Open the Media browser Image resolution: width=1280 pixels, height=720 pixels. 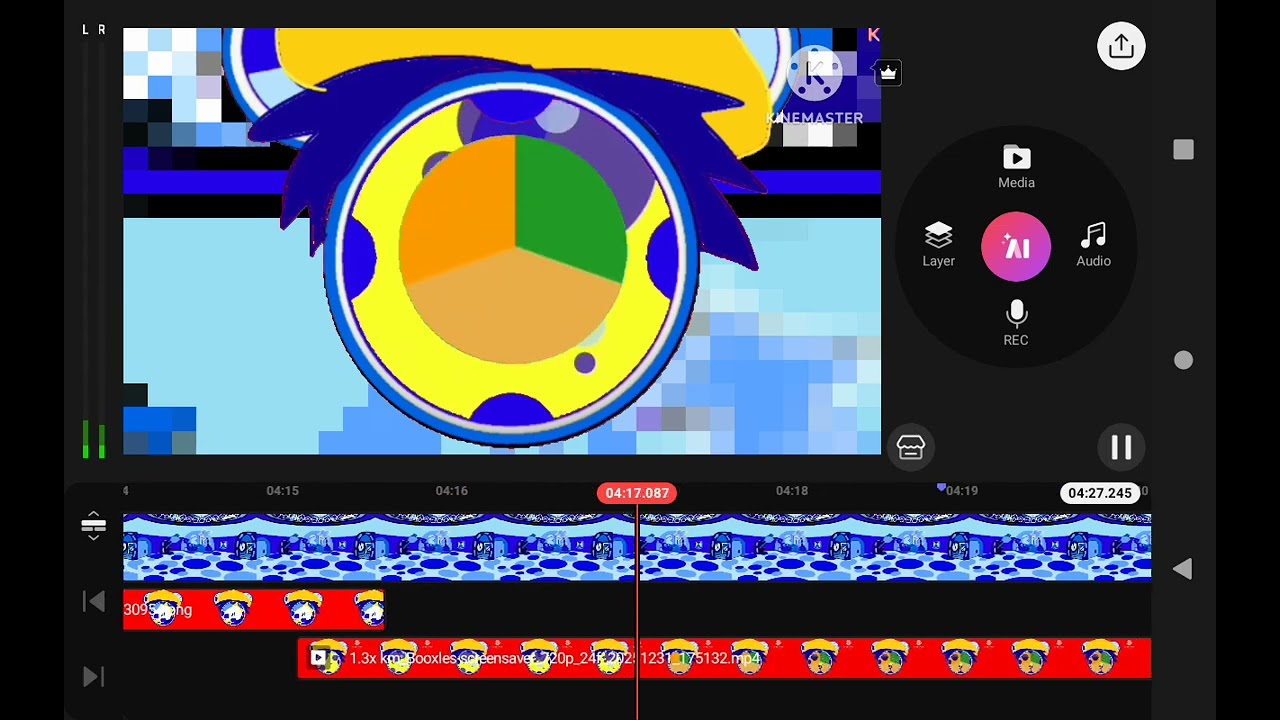[x=1016, y=167]
